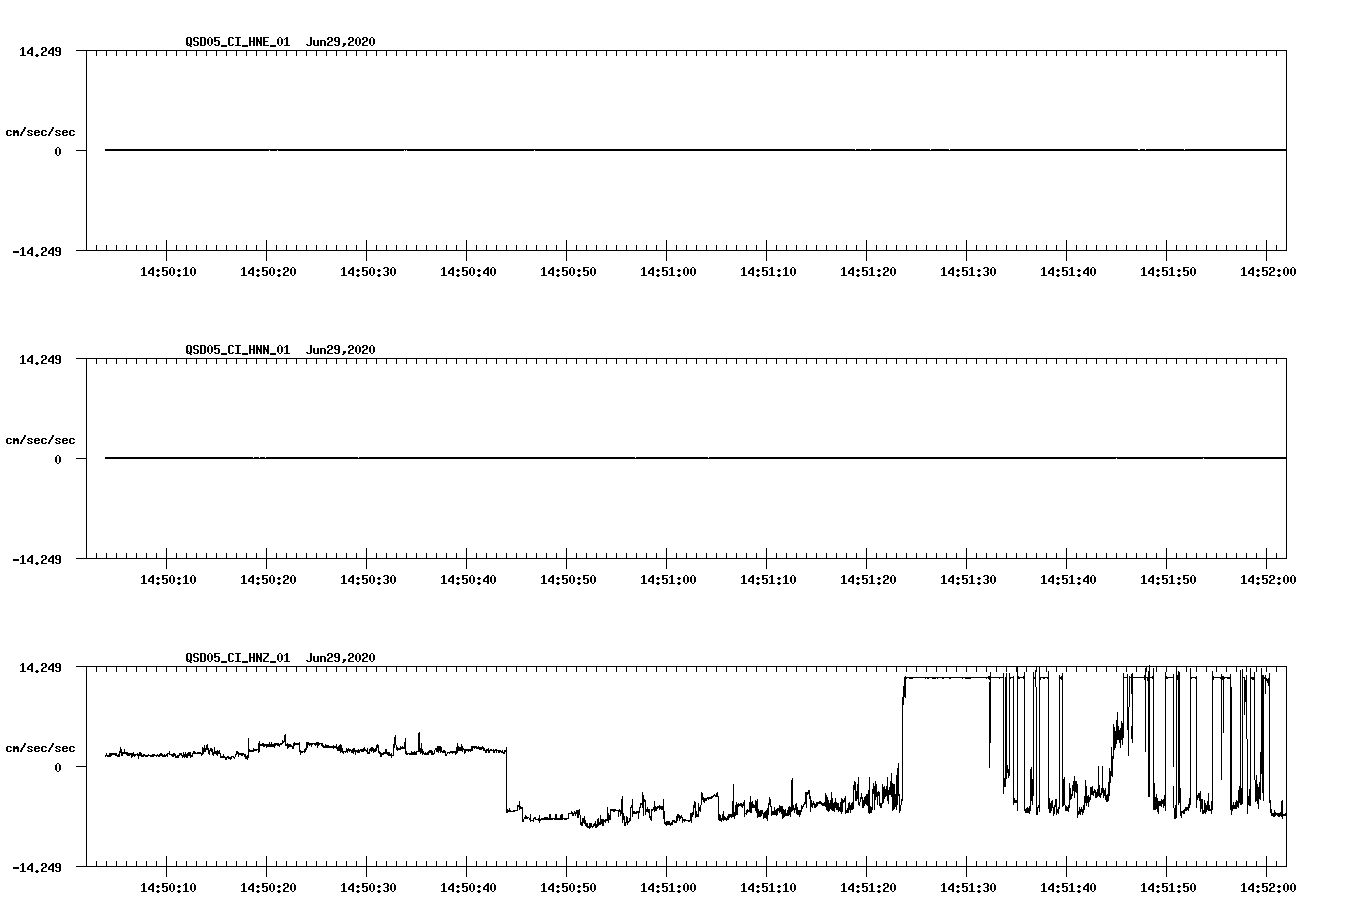Image resolution: width=1358 pixels, height=924 pixels.
Task: Click the 14.249 upper limit of the HNE axis
Action: 40,51
